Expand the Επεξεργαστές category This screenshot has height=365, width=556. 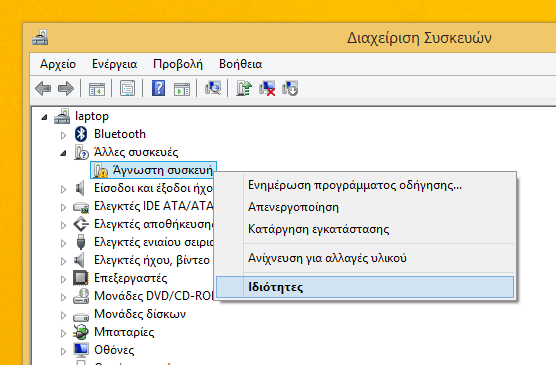(x=63, y=279)
